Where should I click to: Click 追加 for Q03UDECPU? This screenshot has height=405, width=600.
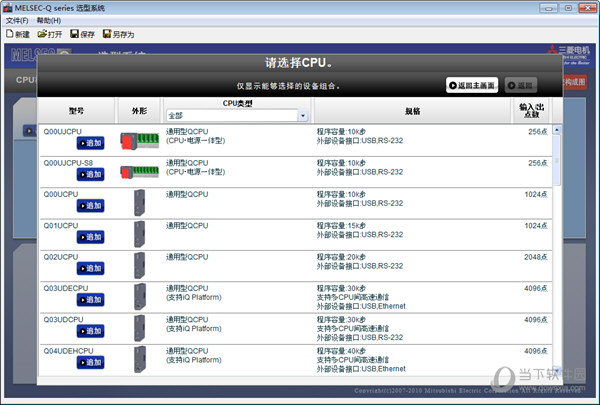click(90, 299)
